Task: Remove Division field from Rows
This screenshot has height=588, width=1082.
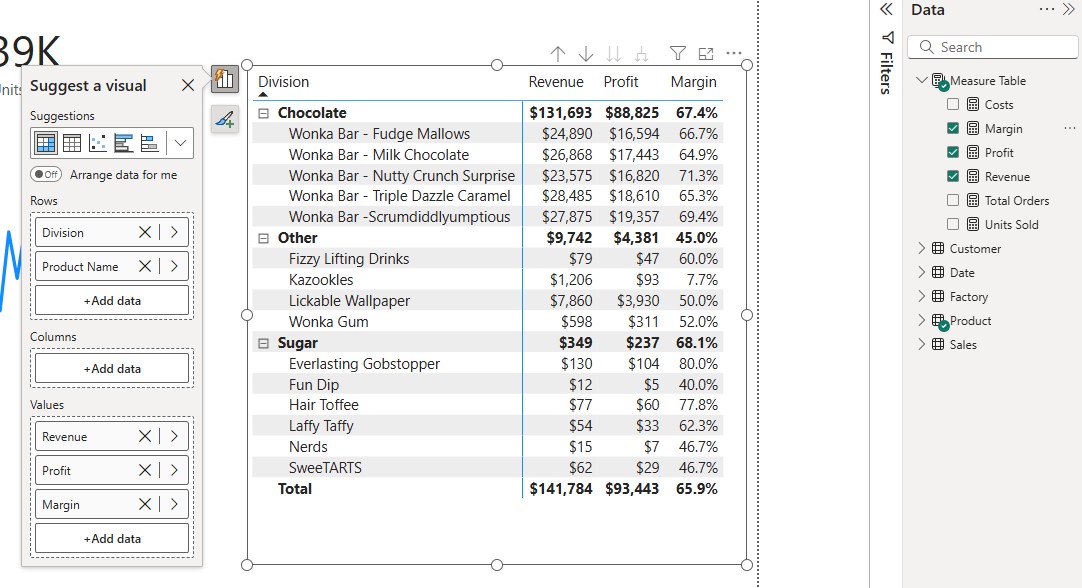Action: tap(145, 233)
